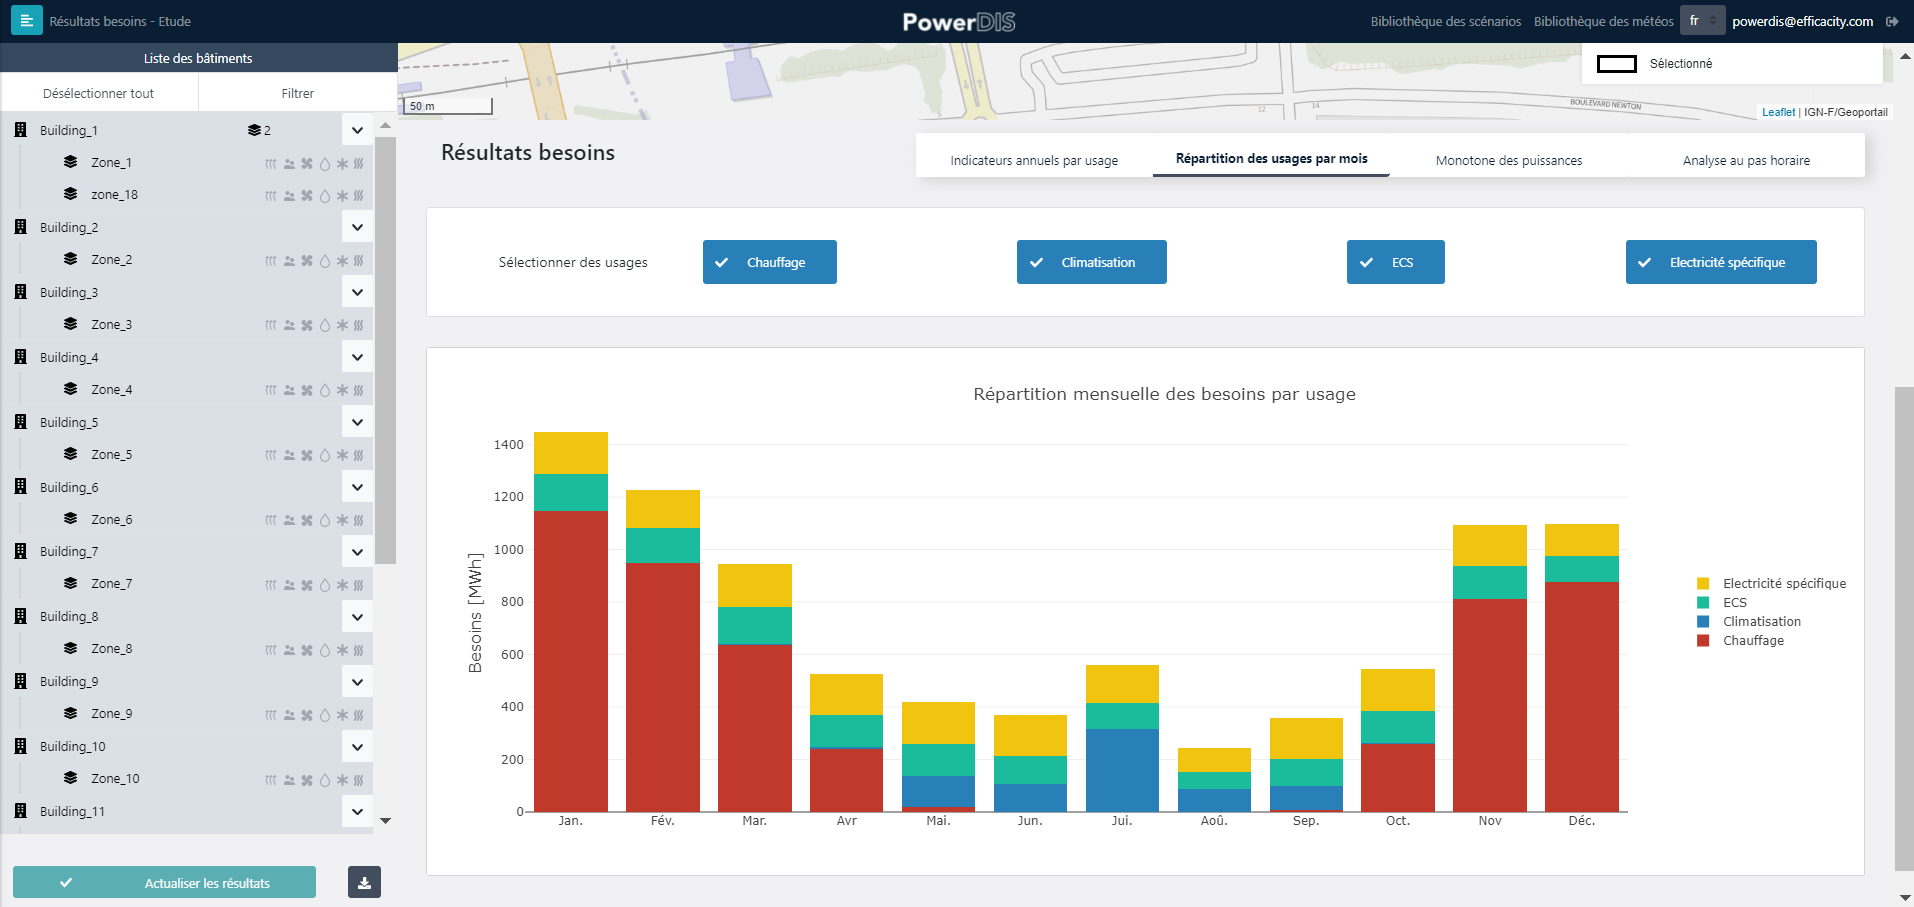Click the wavy heating icon at end of Zone_2 row

[358, 261]
